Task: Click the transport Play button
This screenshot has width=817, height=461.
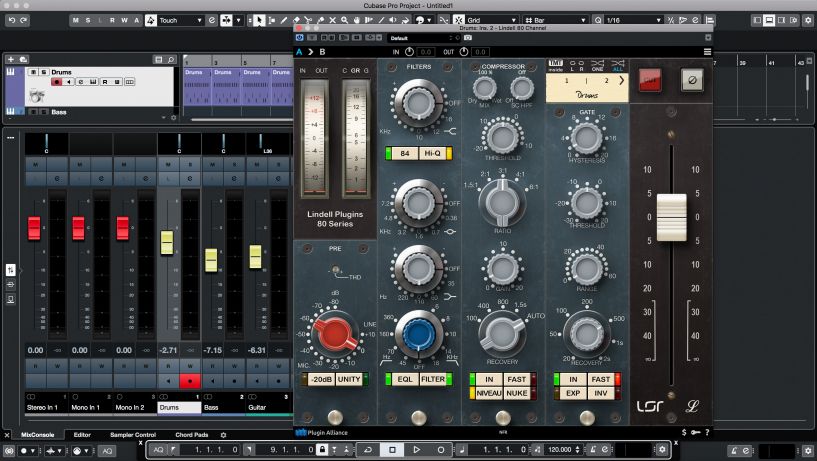Action: click(x=416, y=449)
